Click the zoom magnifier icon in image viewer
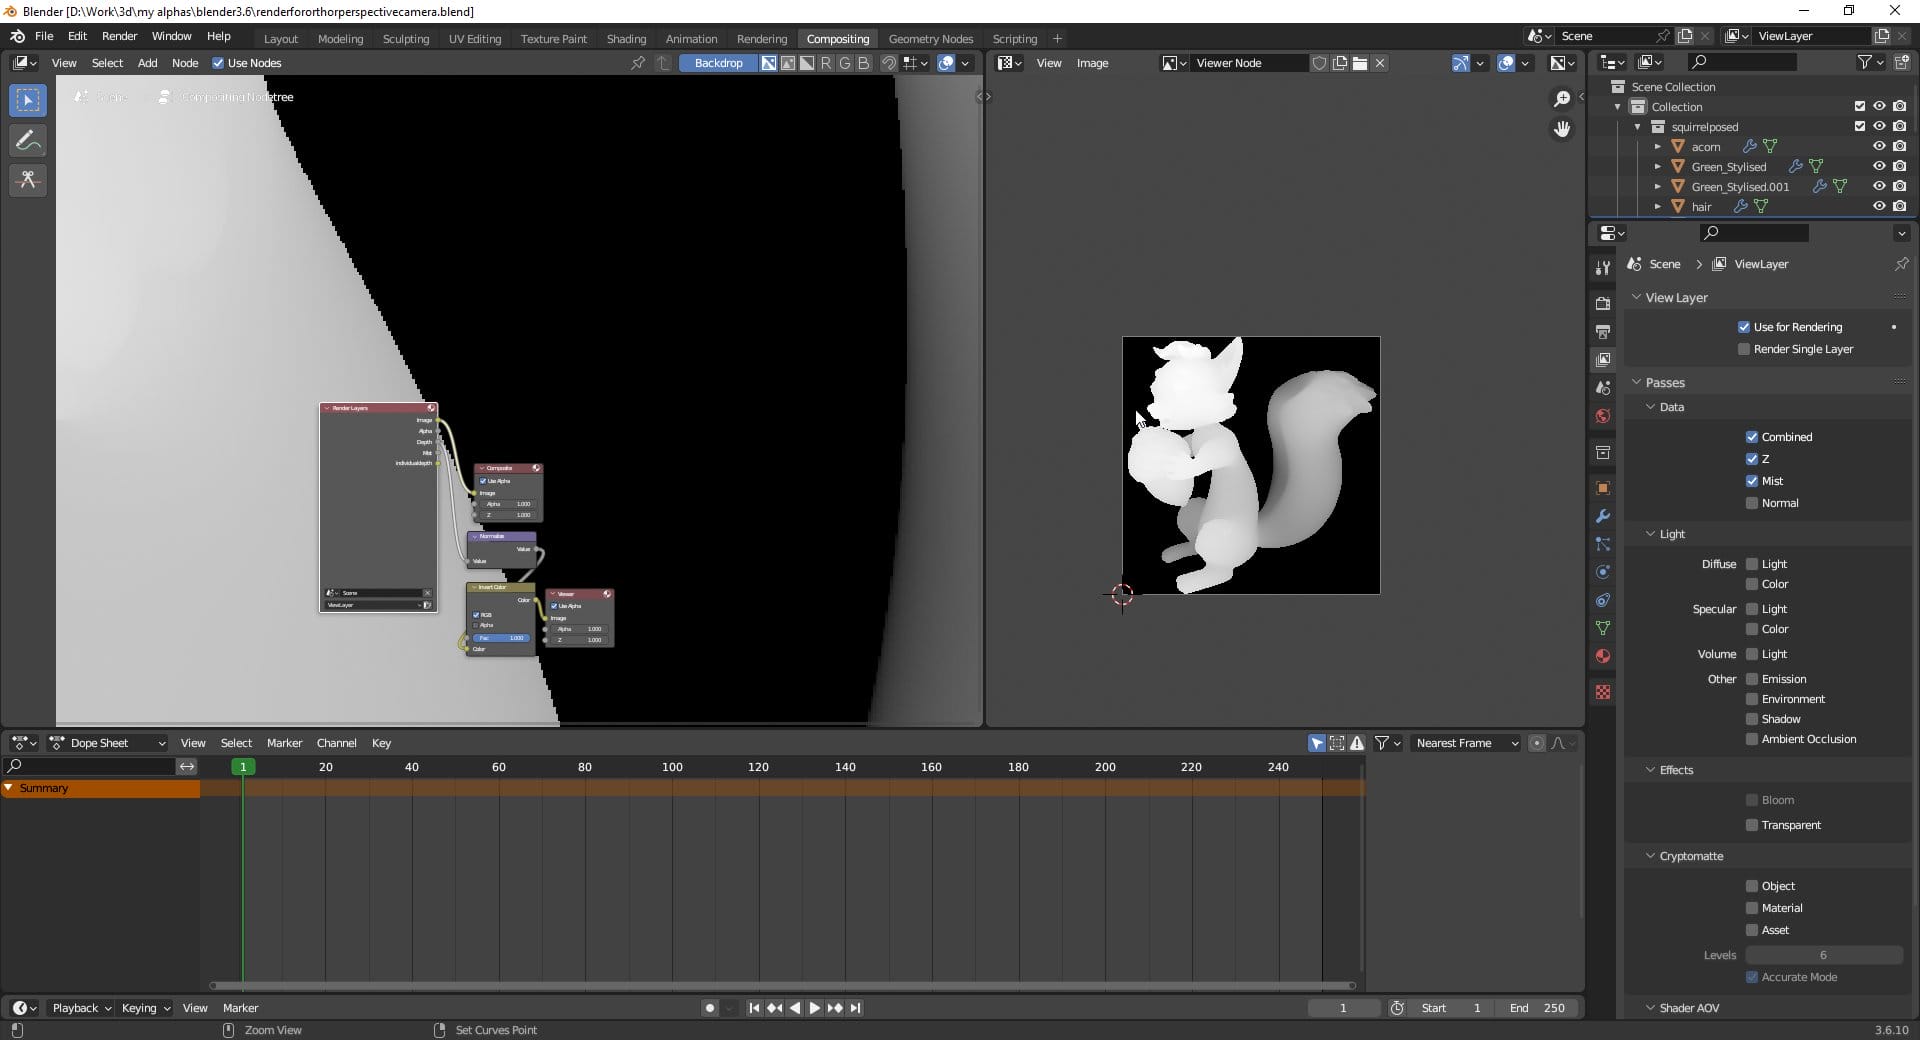The height and width of the screenshot is (1040, 1920). click(1561, 99)
